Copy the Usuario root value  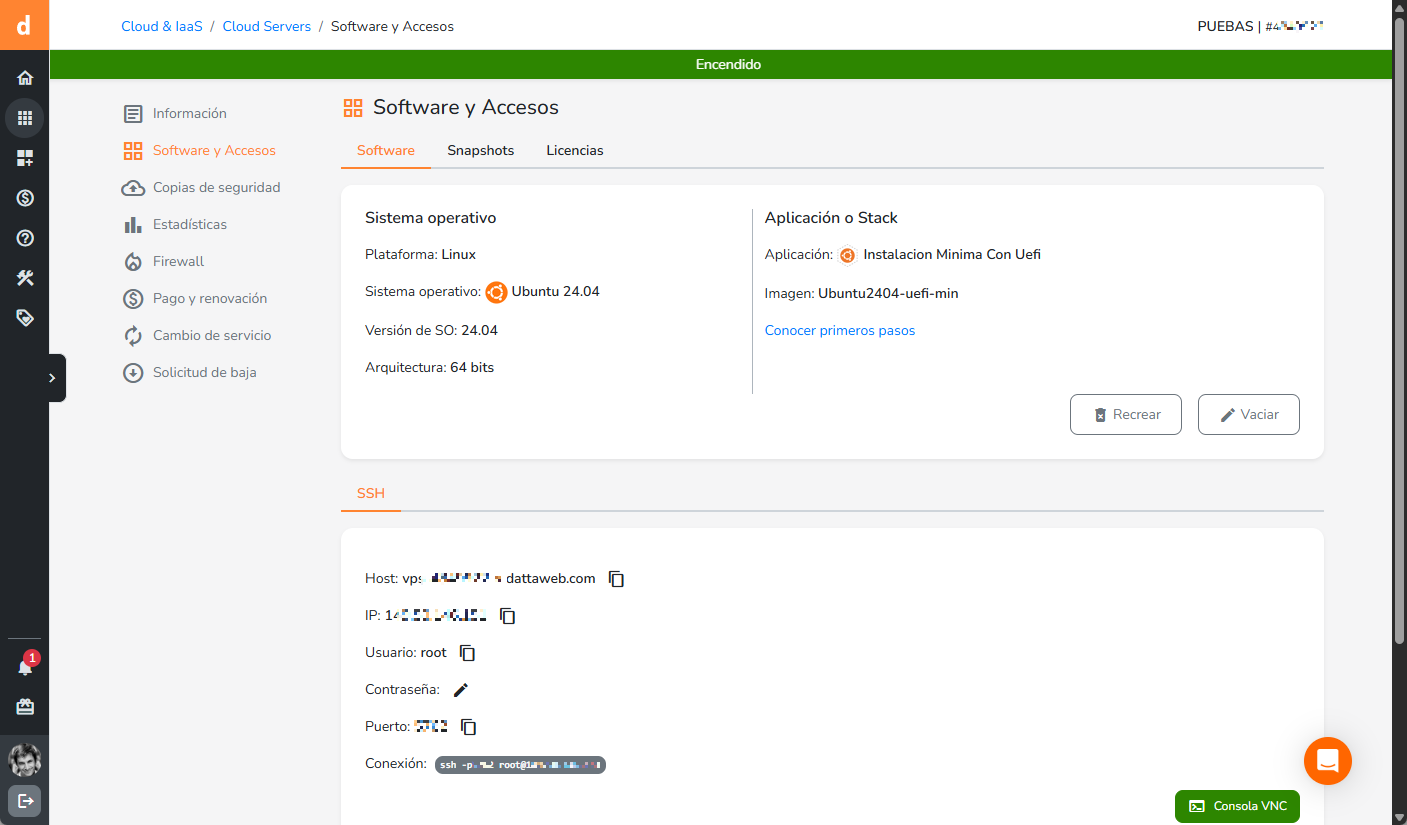[x=467, y=653]
